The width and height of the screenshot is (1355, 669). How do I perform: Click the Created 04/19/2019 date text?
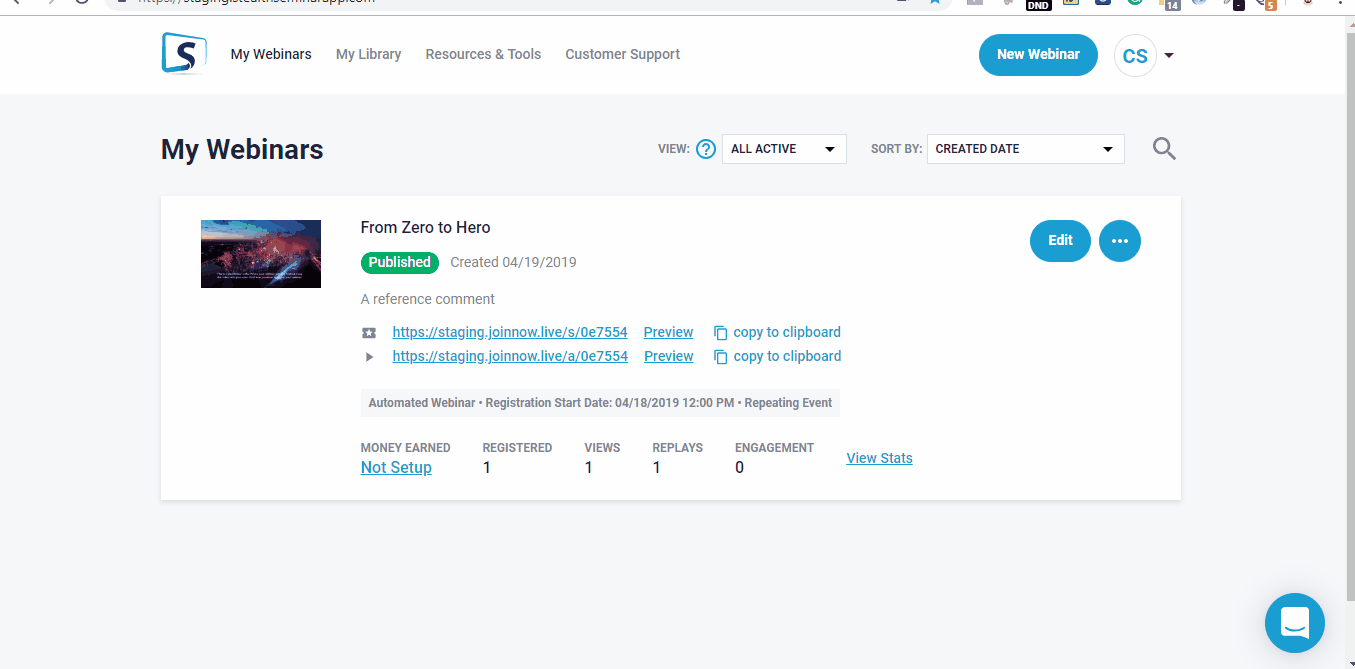click(x=513, y=262)
